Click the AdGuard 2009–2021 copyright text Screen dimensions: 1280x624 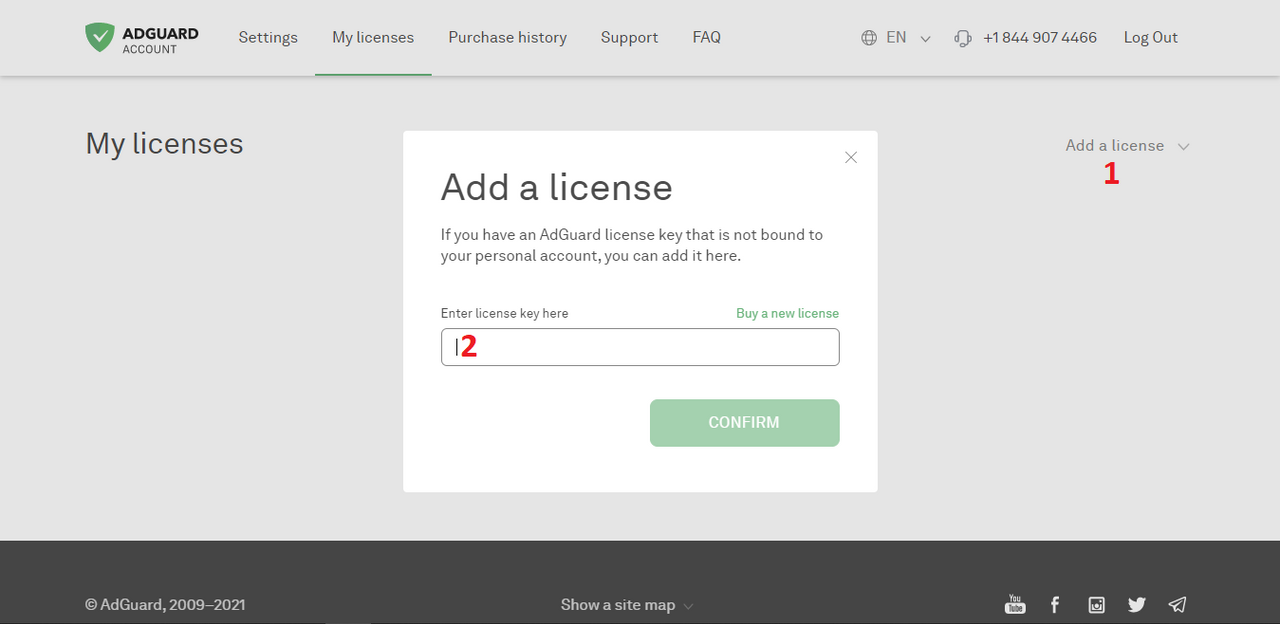165,605
